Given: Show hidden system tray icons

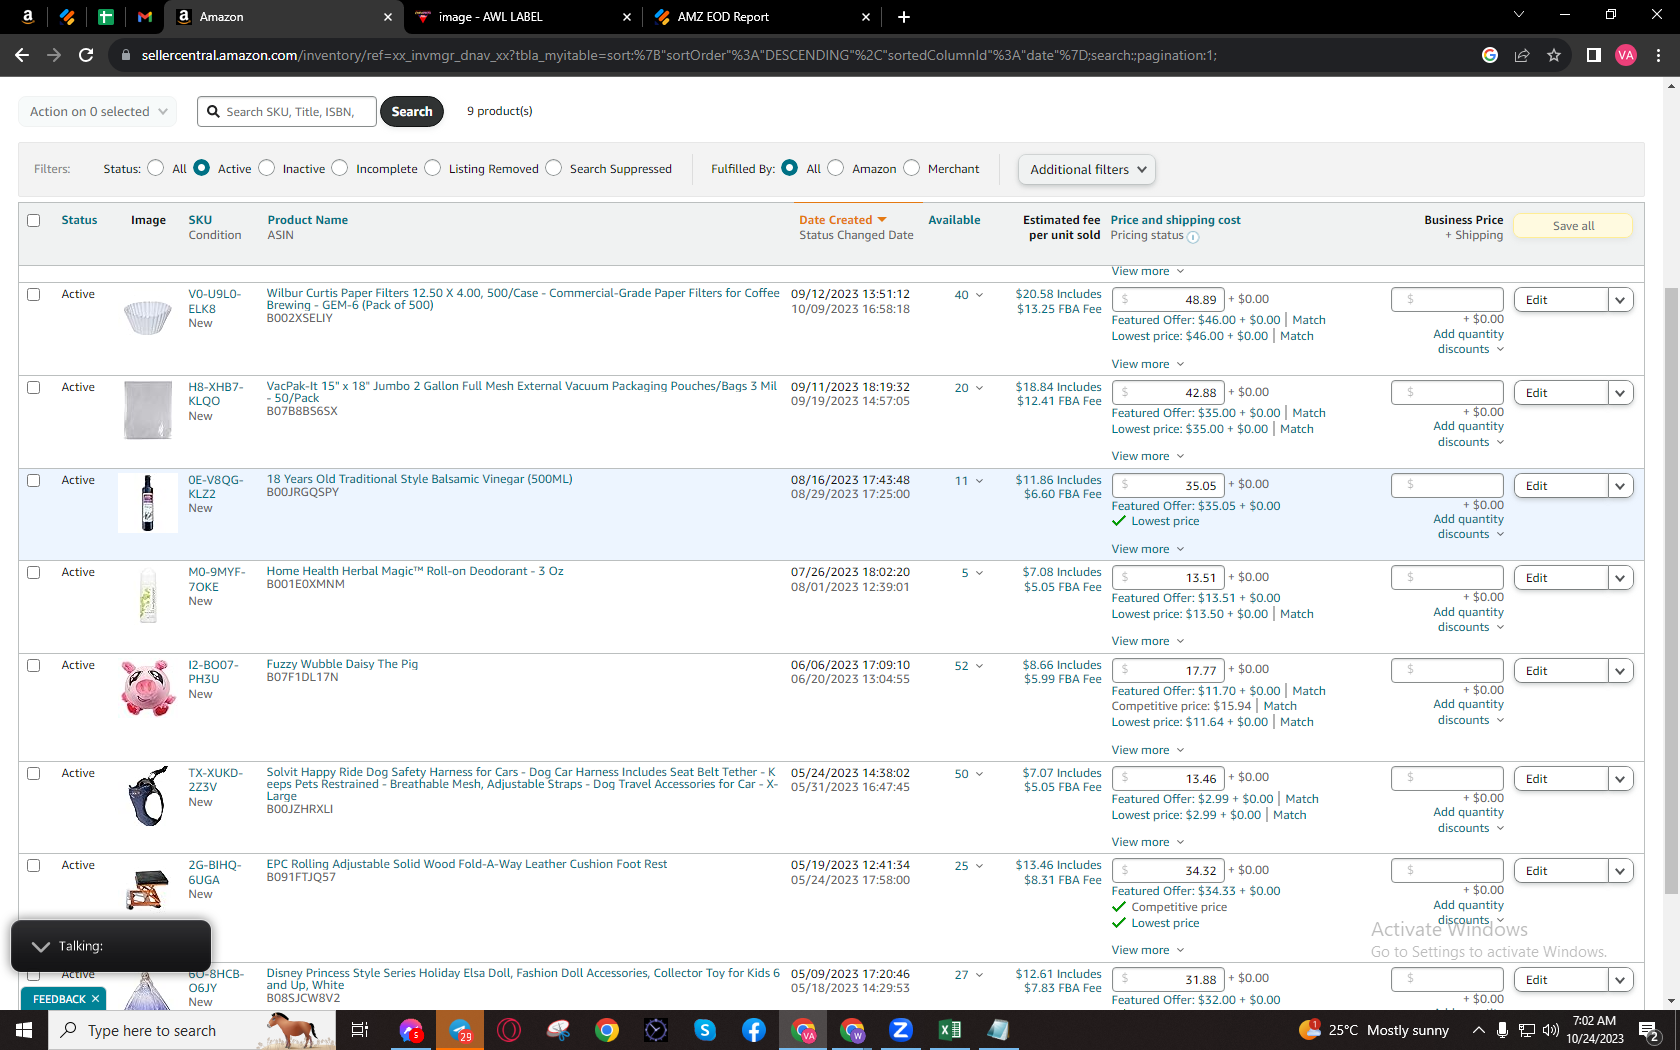Looking at the screenshot, I should click(1478, 1030).
